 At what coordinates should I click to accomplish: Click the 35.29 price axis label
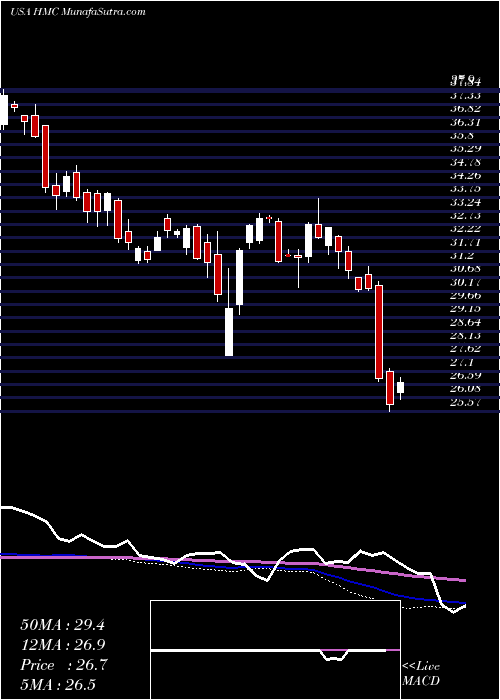click(x=465, y=149)
